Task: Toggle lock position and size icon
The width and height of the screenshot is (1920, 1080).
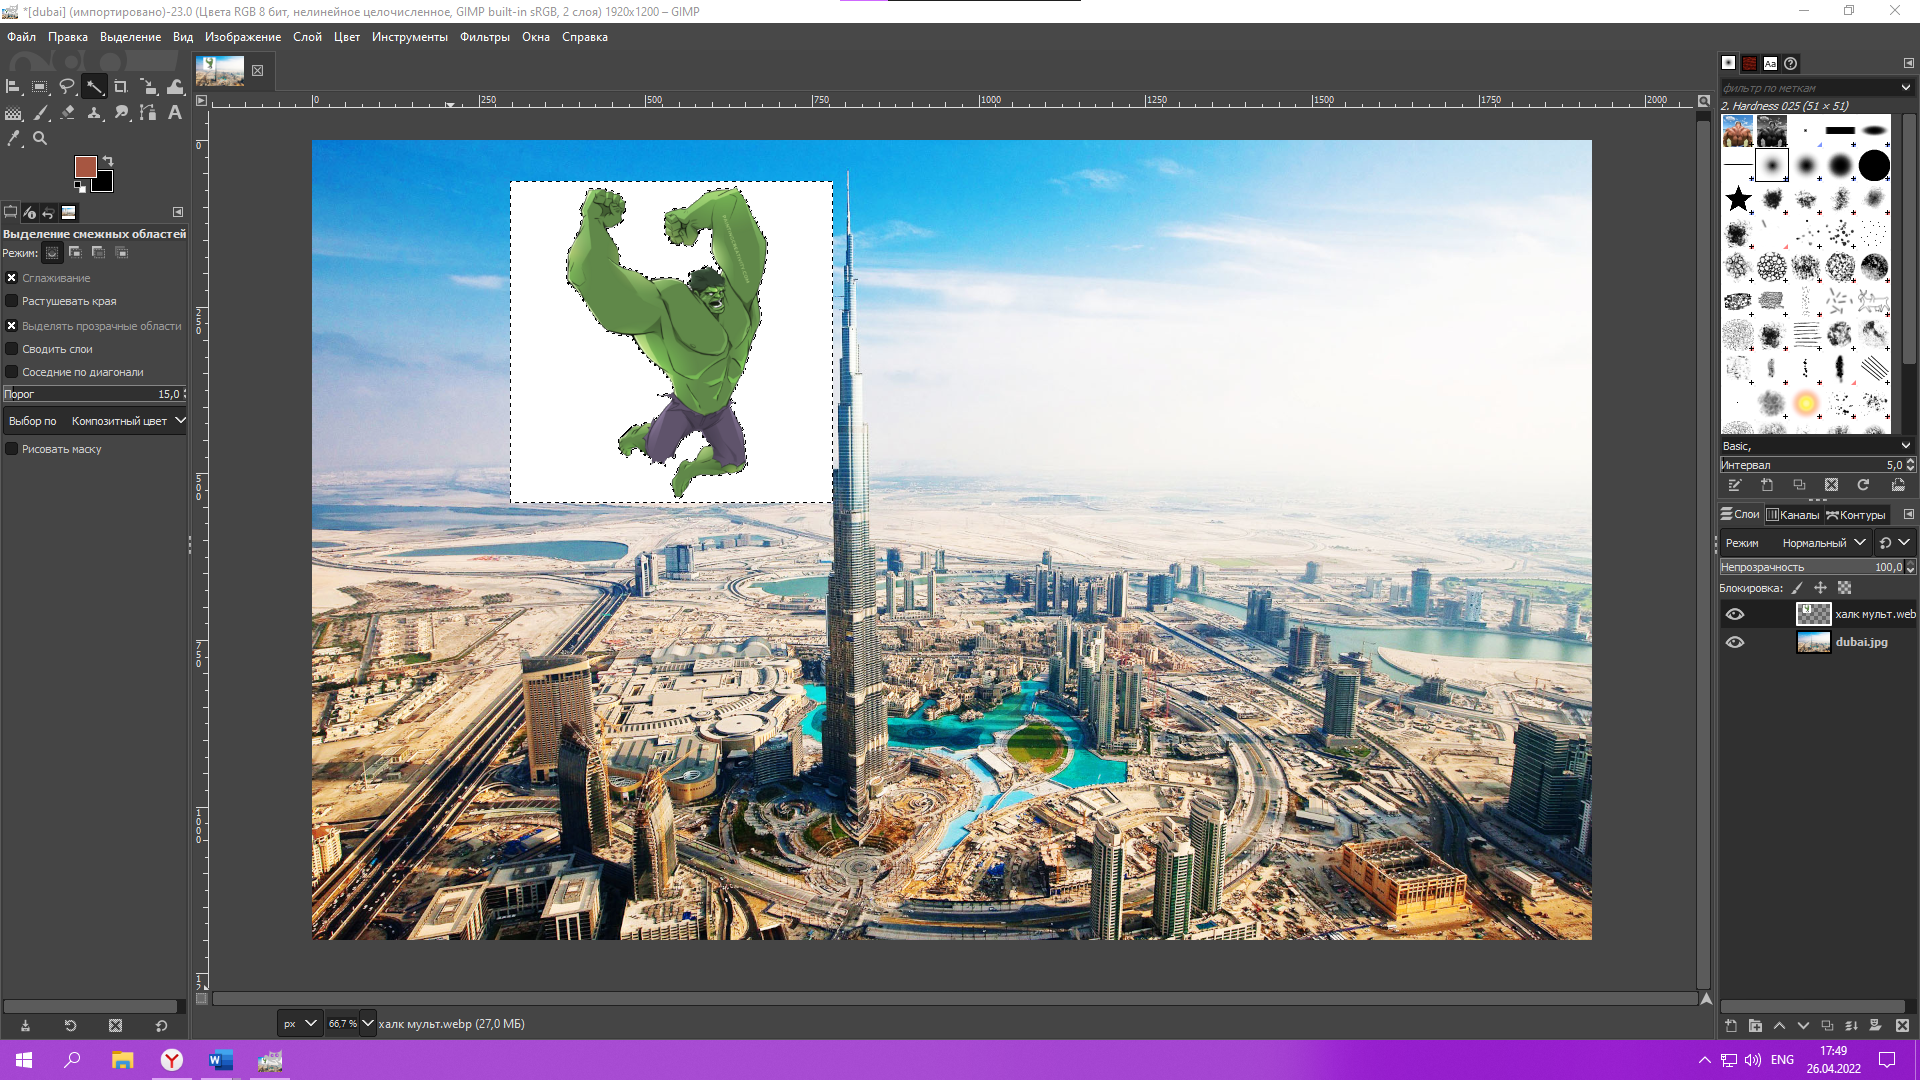Action: coord(1820,588)
